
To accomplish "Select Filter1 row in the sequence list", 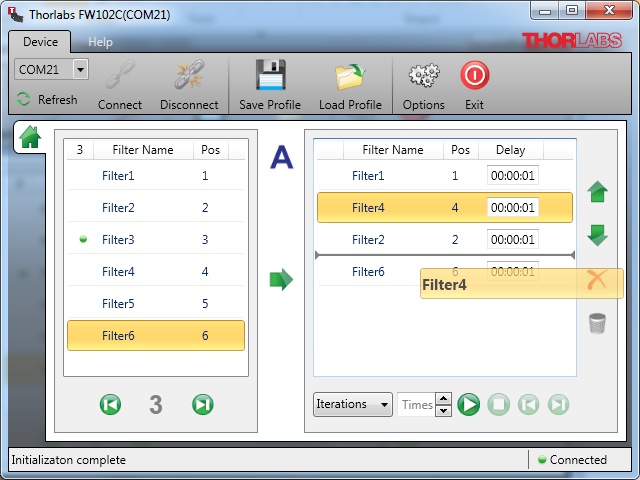I will [x=445, y=176].
